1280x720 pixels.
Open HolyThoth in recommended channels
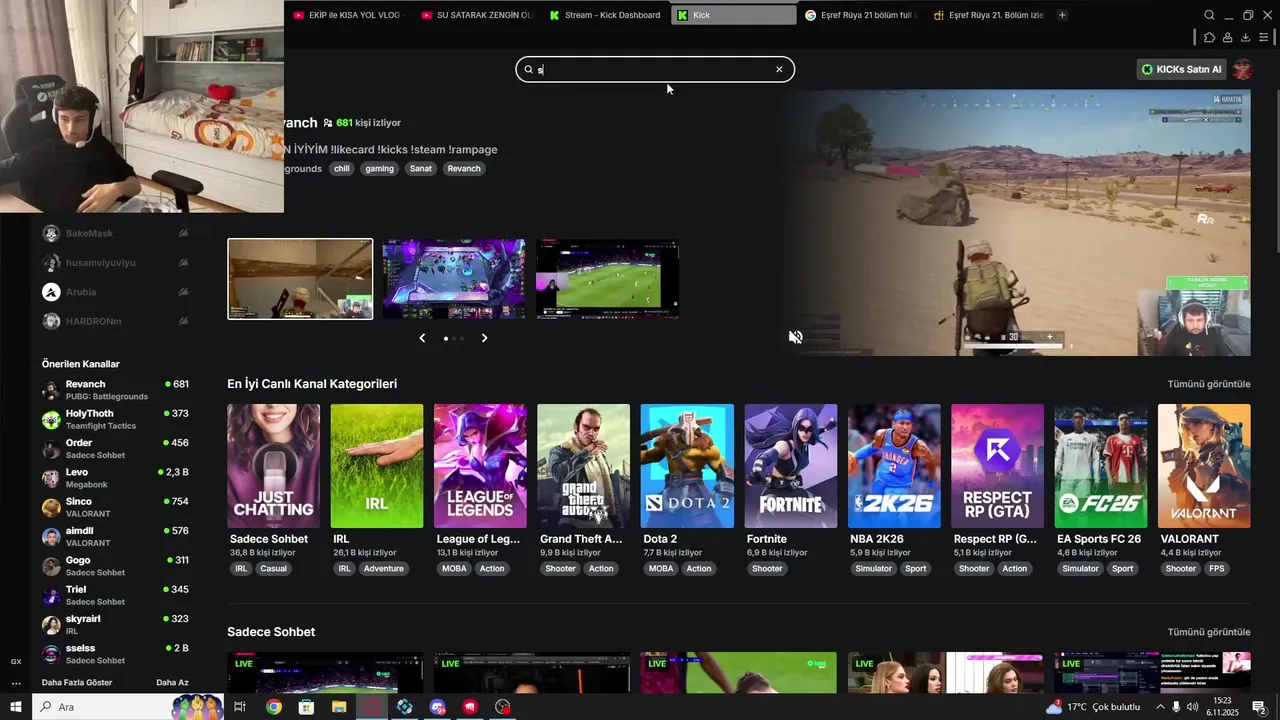point(115,419)
